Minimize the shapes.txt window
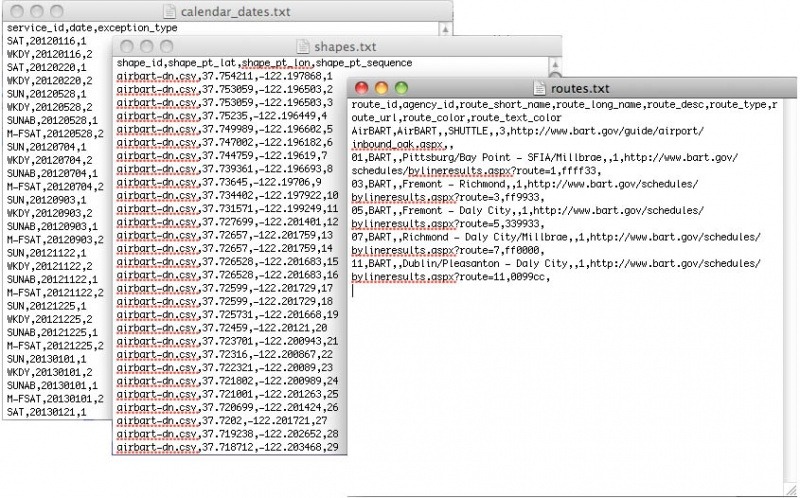 coord(146,47)
